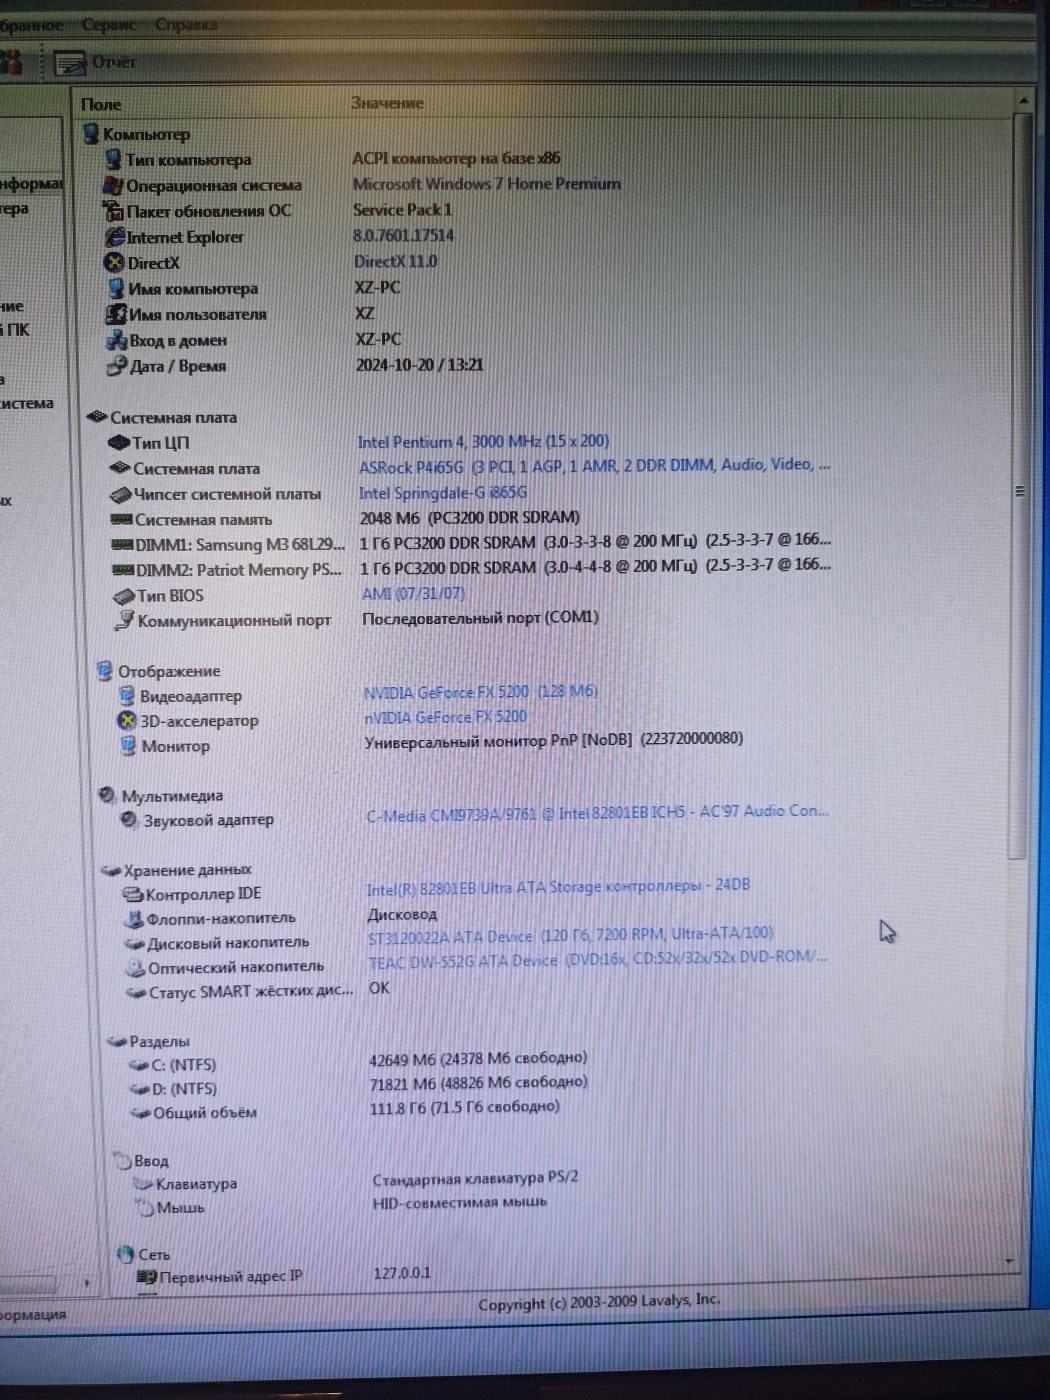Screen dimensions: 1050x1400
Task: Open nVIDIA GeForce FX 5200 3D-accelerator link
Action: [x=445, y=716]
